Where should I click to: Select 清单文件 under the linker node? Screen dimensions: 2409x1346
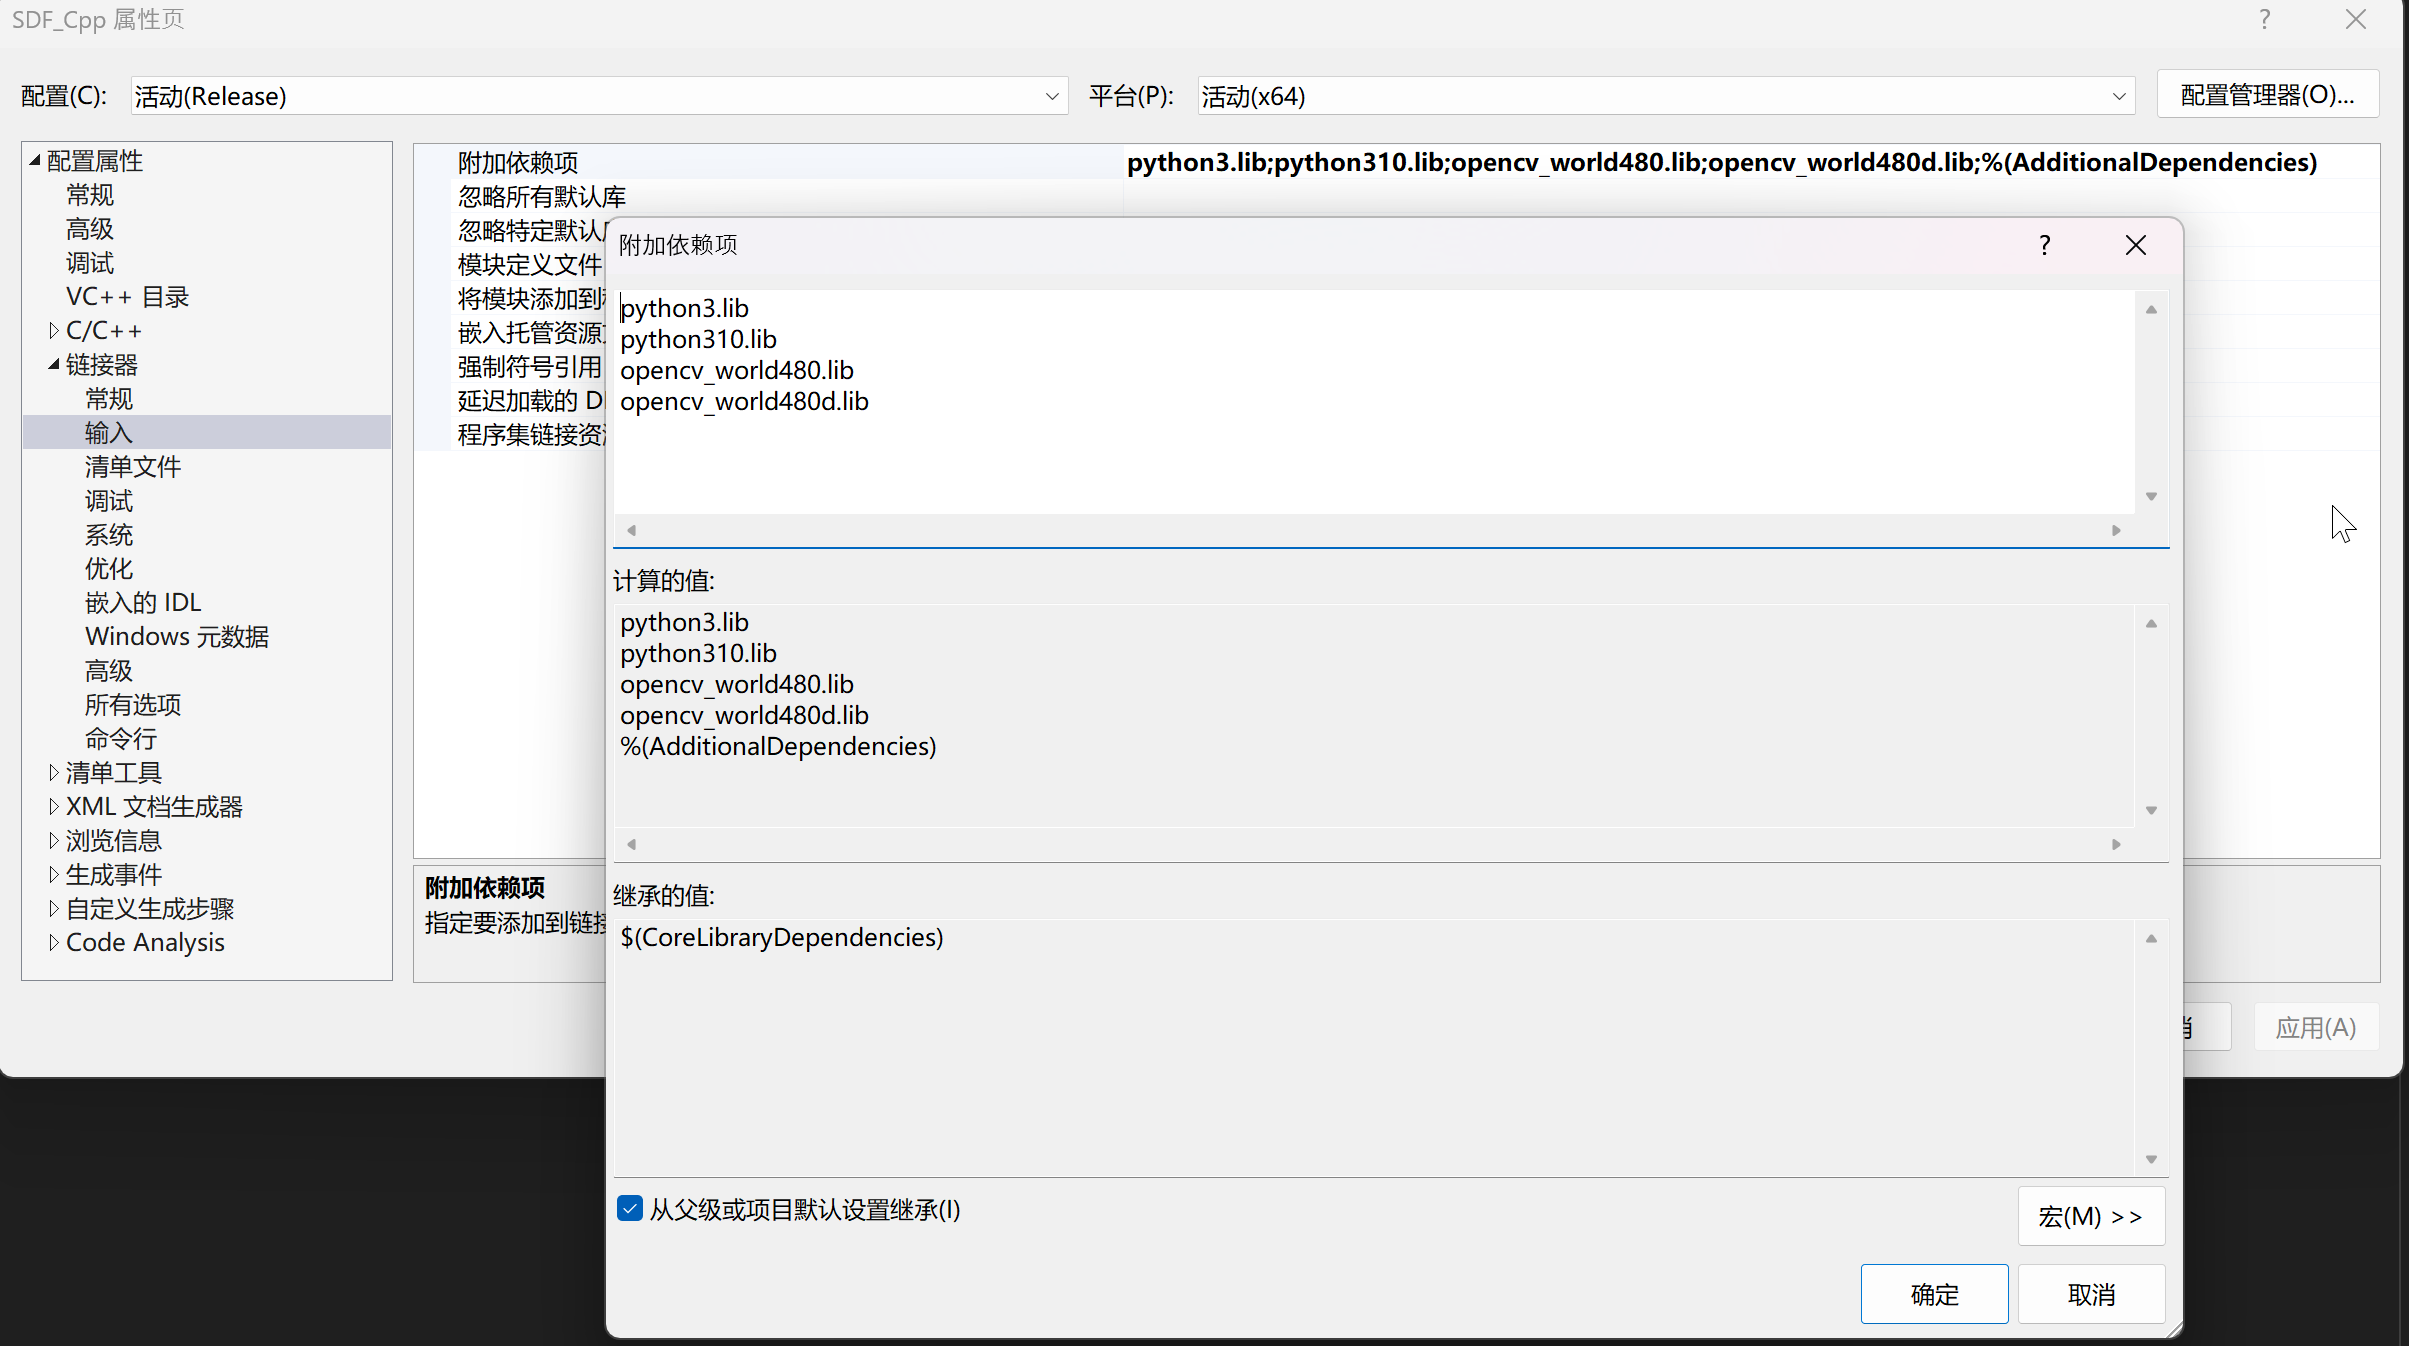[x=132, y=467]
